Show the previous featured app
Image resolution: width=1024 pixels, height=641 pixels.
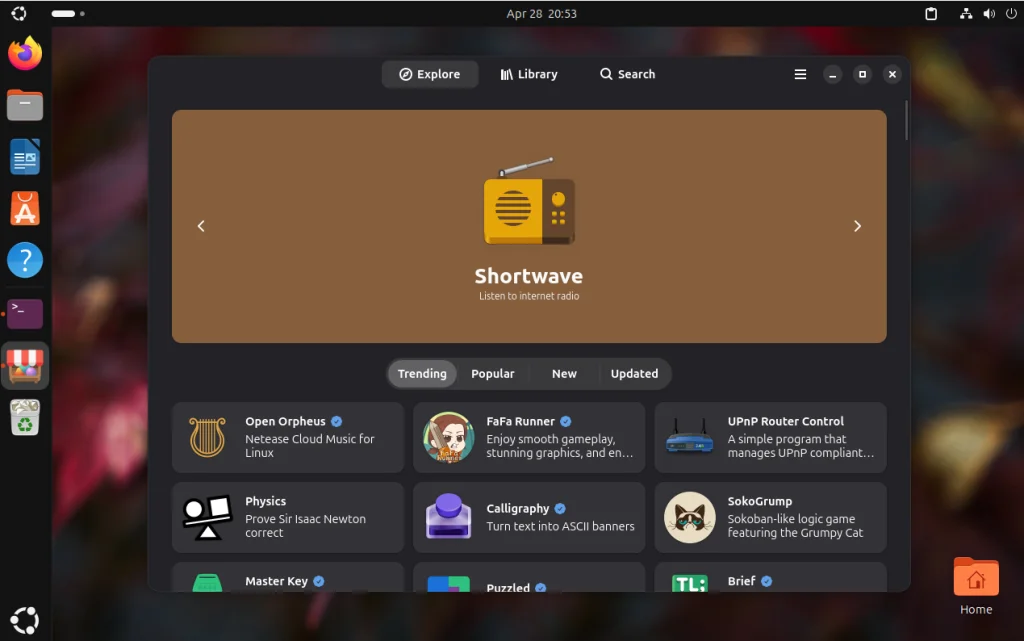201,226
